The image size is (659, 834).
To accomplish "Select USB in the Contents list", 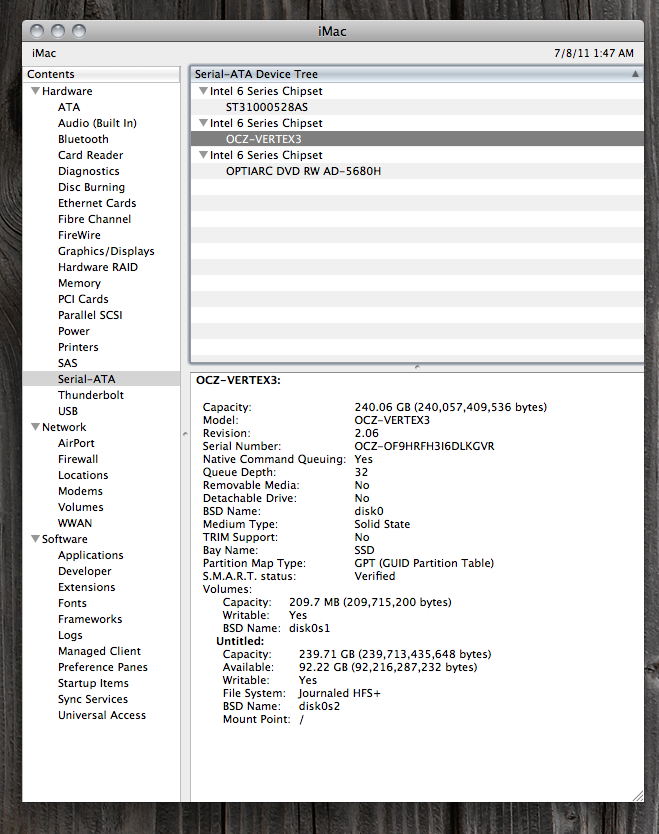I will point(68,411).
